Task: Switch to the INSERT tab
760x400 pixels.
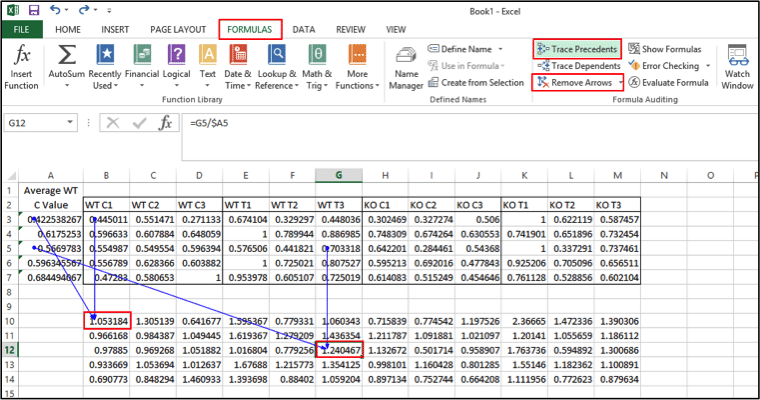Action: tap(115, 30)
